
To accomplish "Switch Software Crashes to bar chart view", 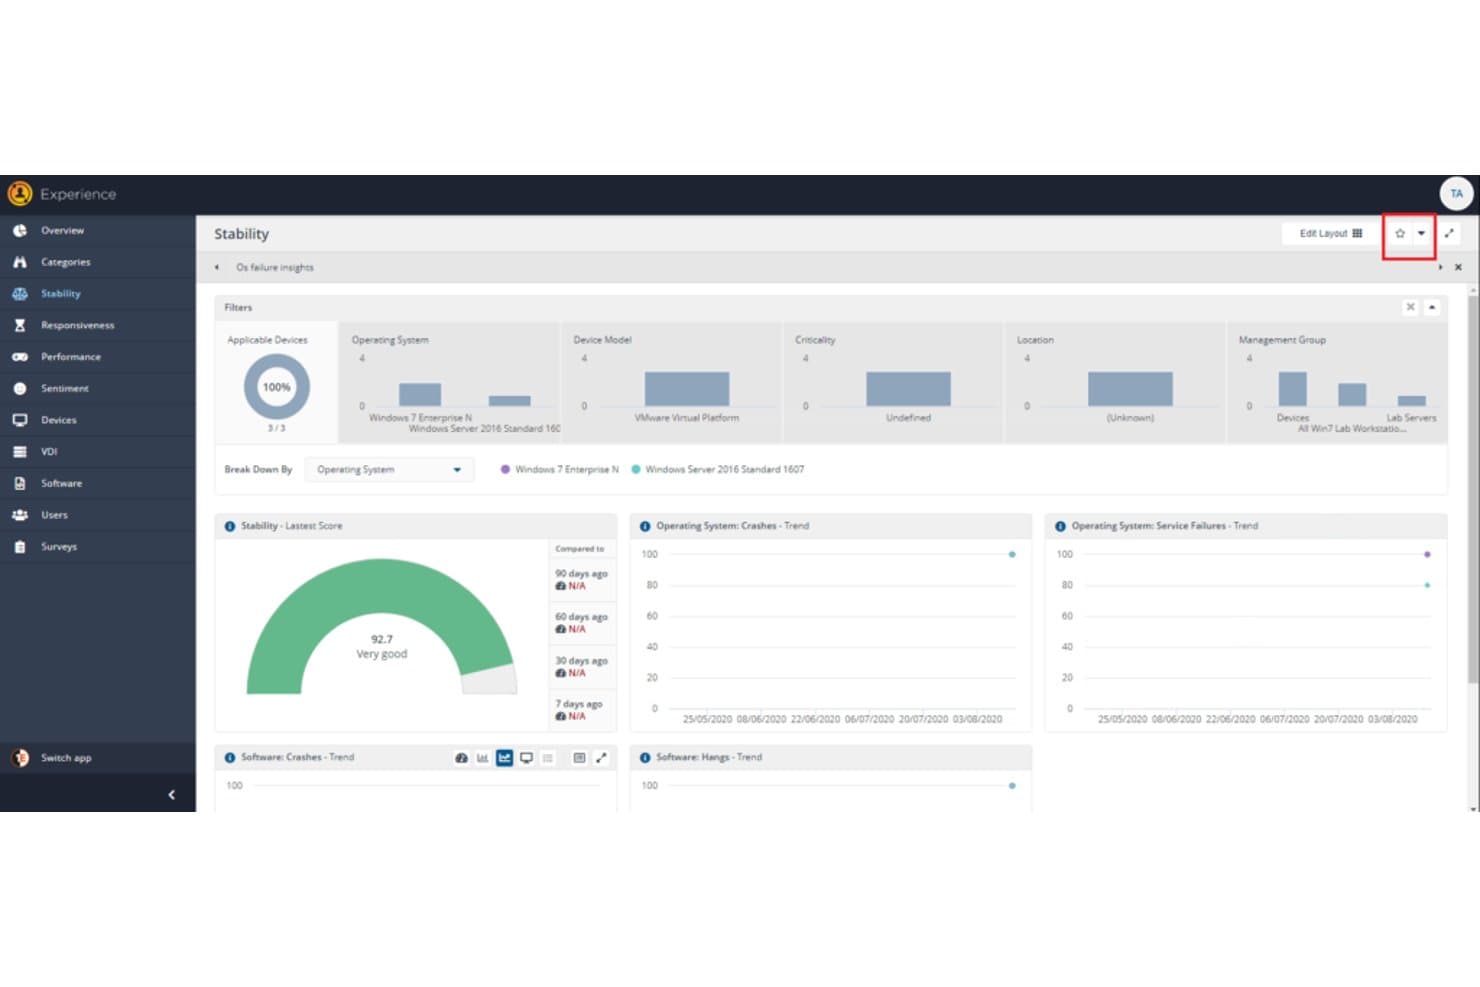I will point(483,758).
